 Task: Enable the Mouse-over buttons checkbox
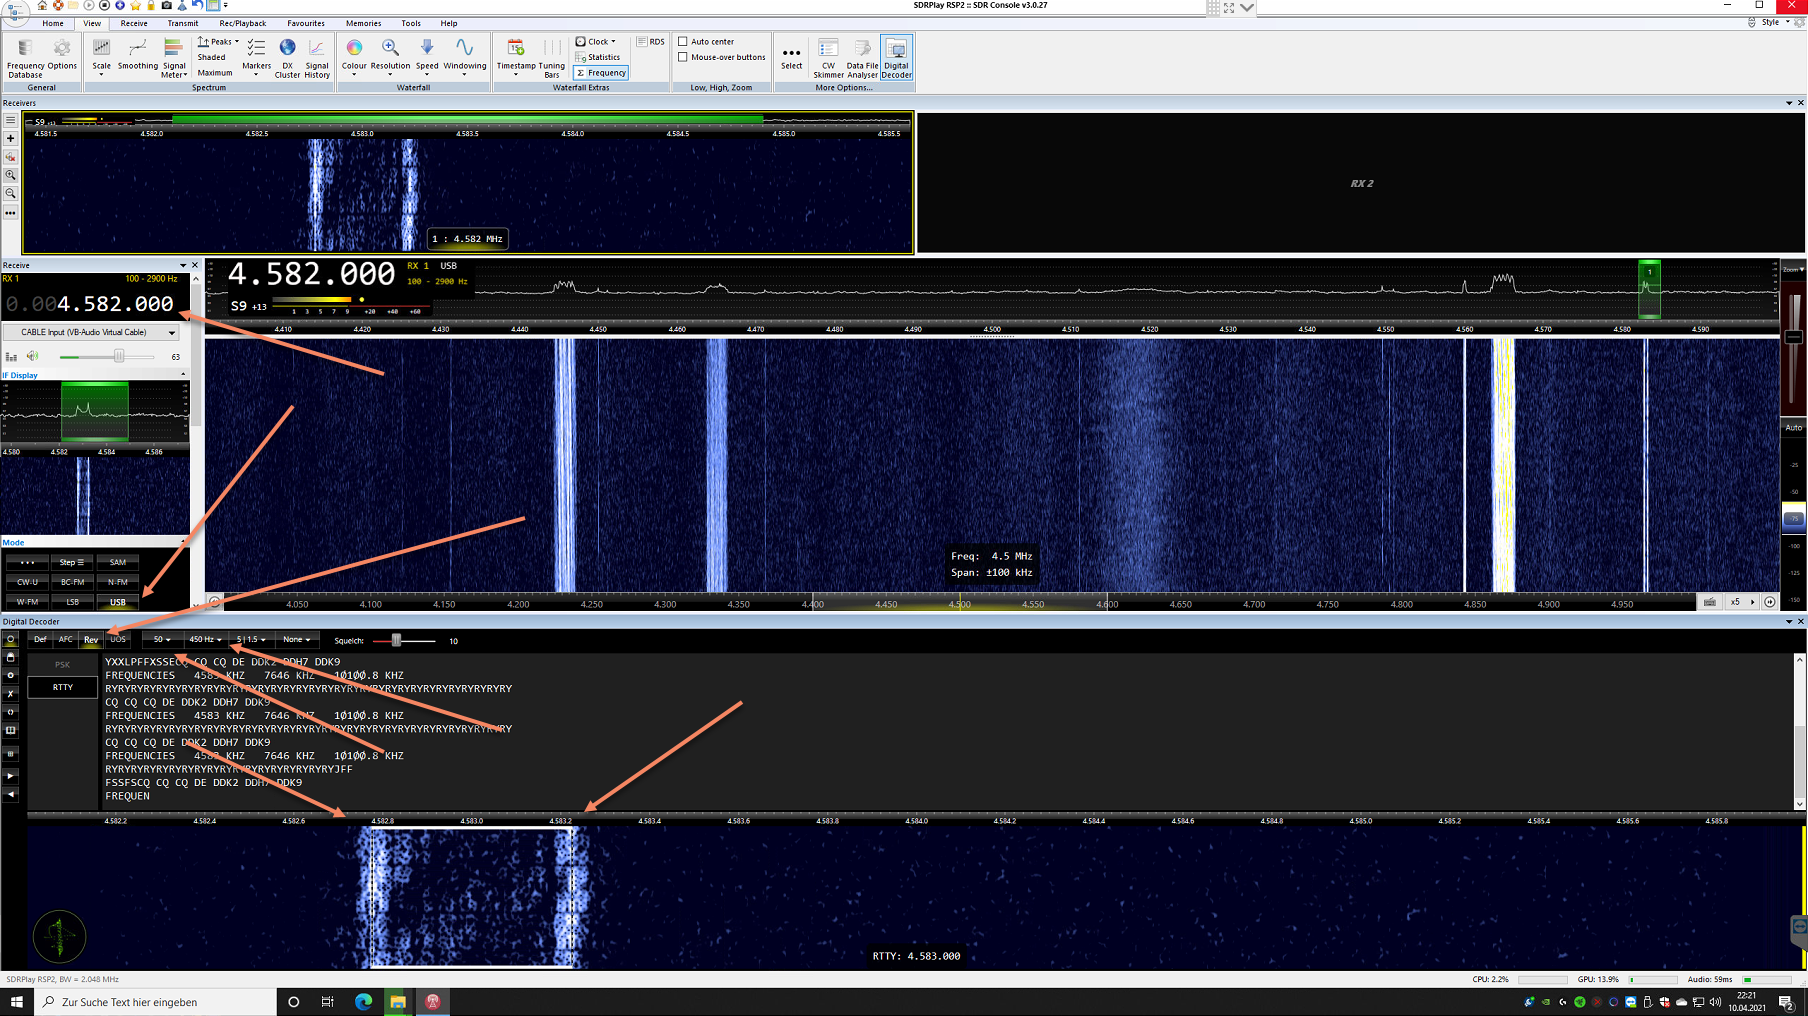[683, 57]
